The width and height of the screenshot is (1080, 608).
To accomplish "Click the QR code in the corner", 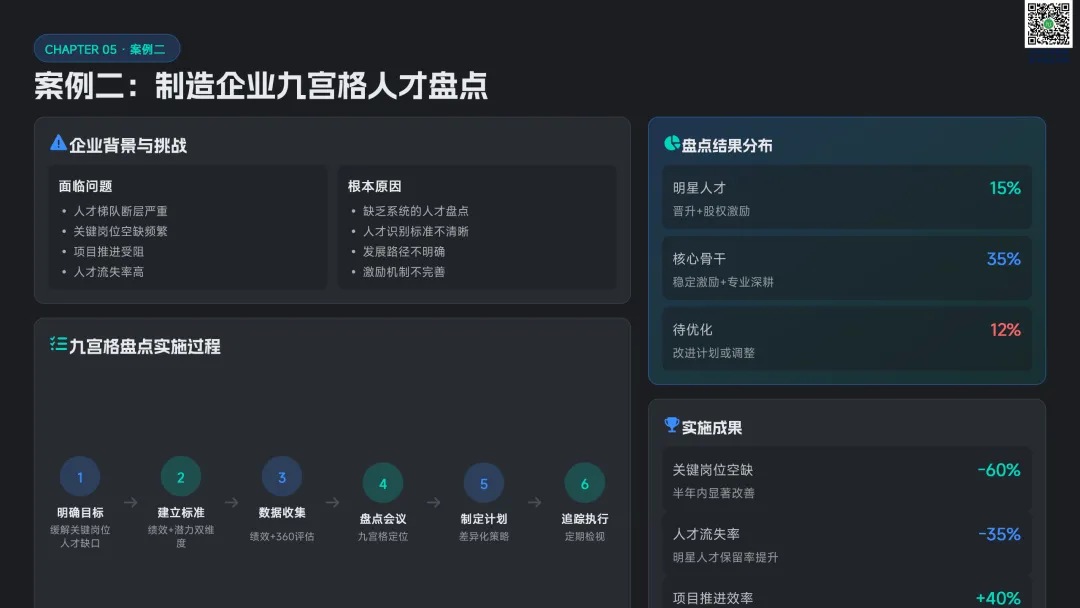I will point(1048,24).
